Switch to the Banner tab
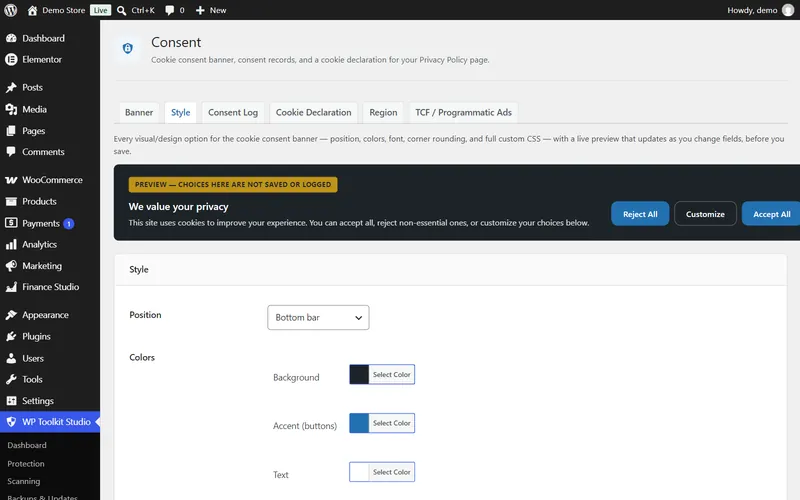The image size is (800, 500). [139, 113]
